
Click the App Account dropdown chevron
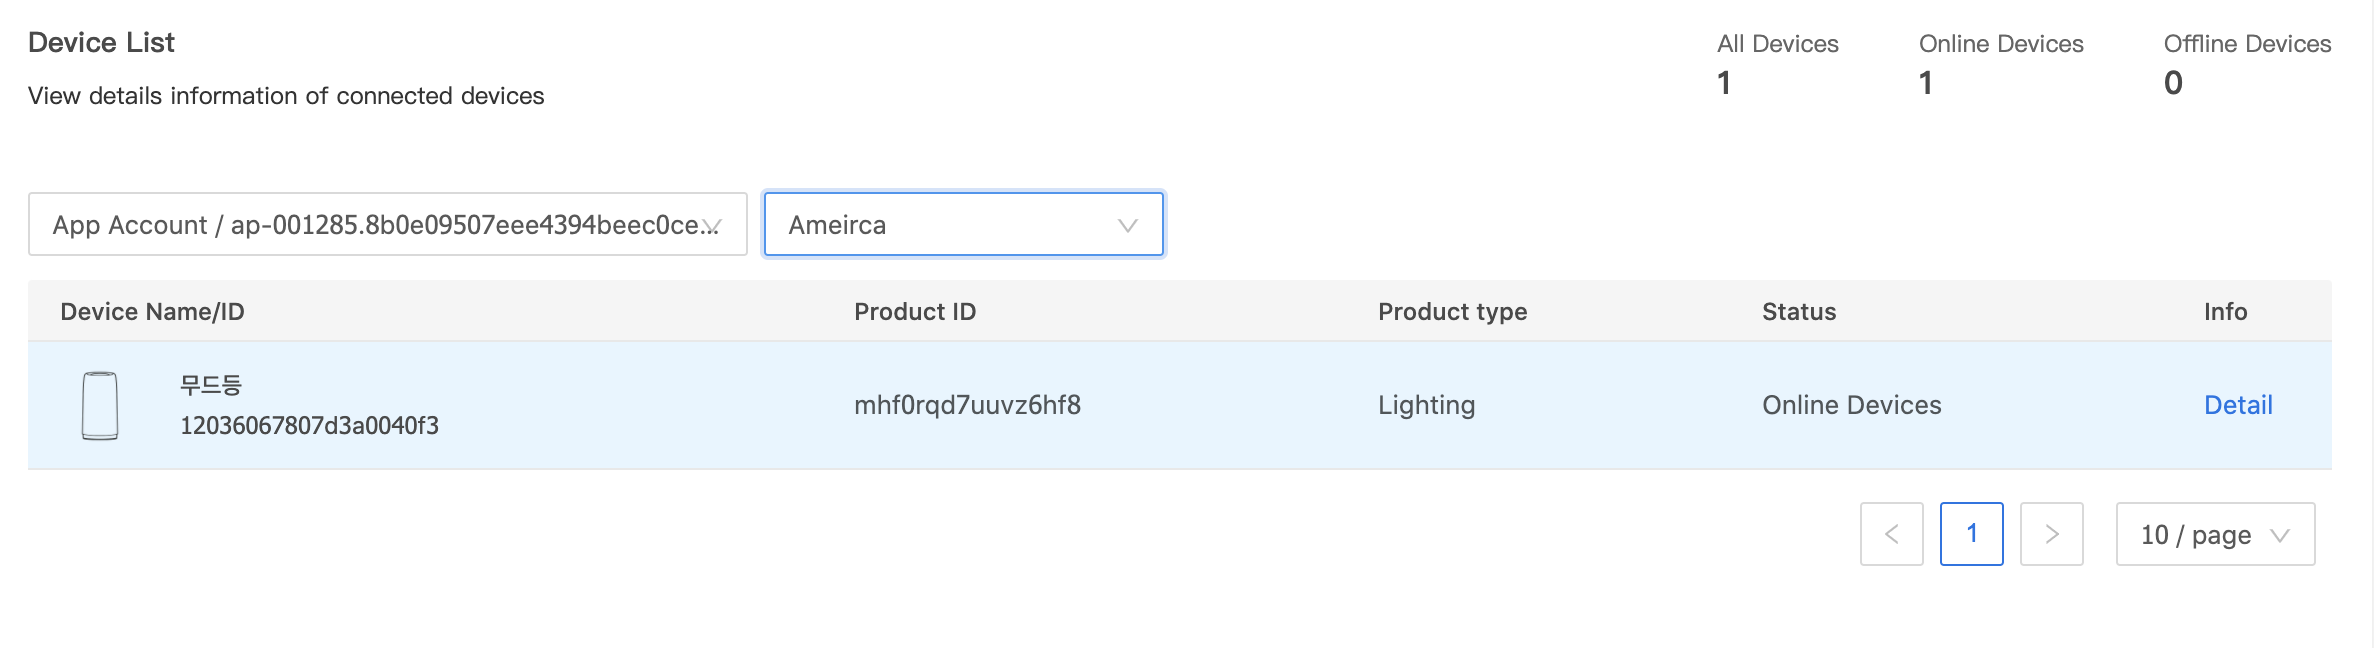712,225
